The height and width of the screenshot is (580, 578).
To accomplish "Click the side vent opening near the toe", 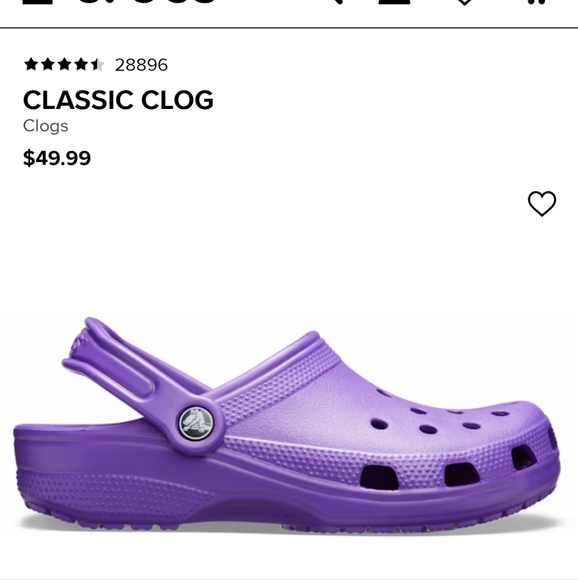I will coord(523,458).
